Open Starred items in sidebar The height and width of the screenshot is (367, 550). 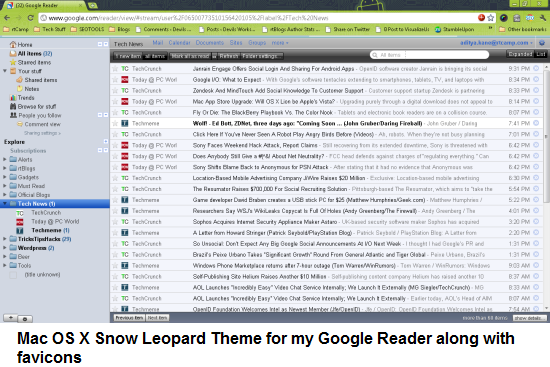point(34,62)
